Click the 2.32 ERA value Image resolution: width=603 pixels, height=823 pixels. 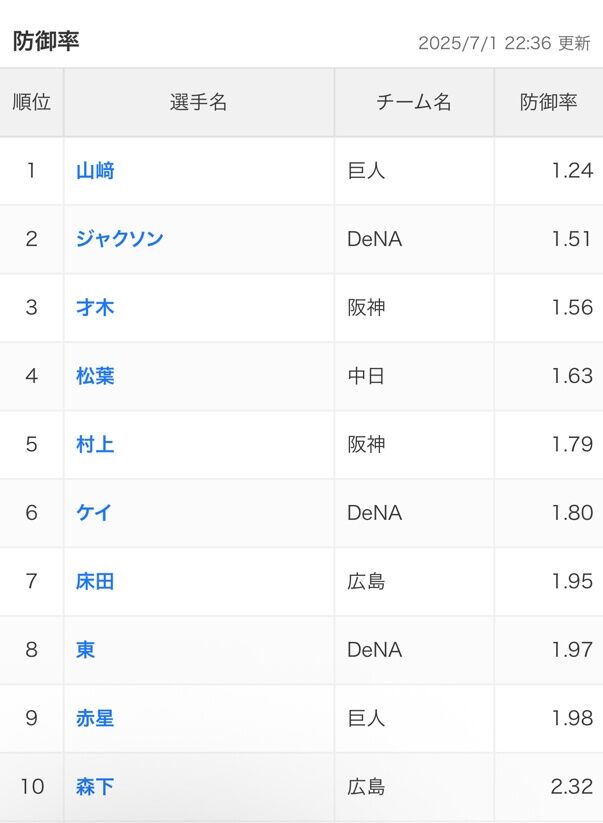tap(572, 787)
